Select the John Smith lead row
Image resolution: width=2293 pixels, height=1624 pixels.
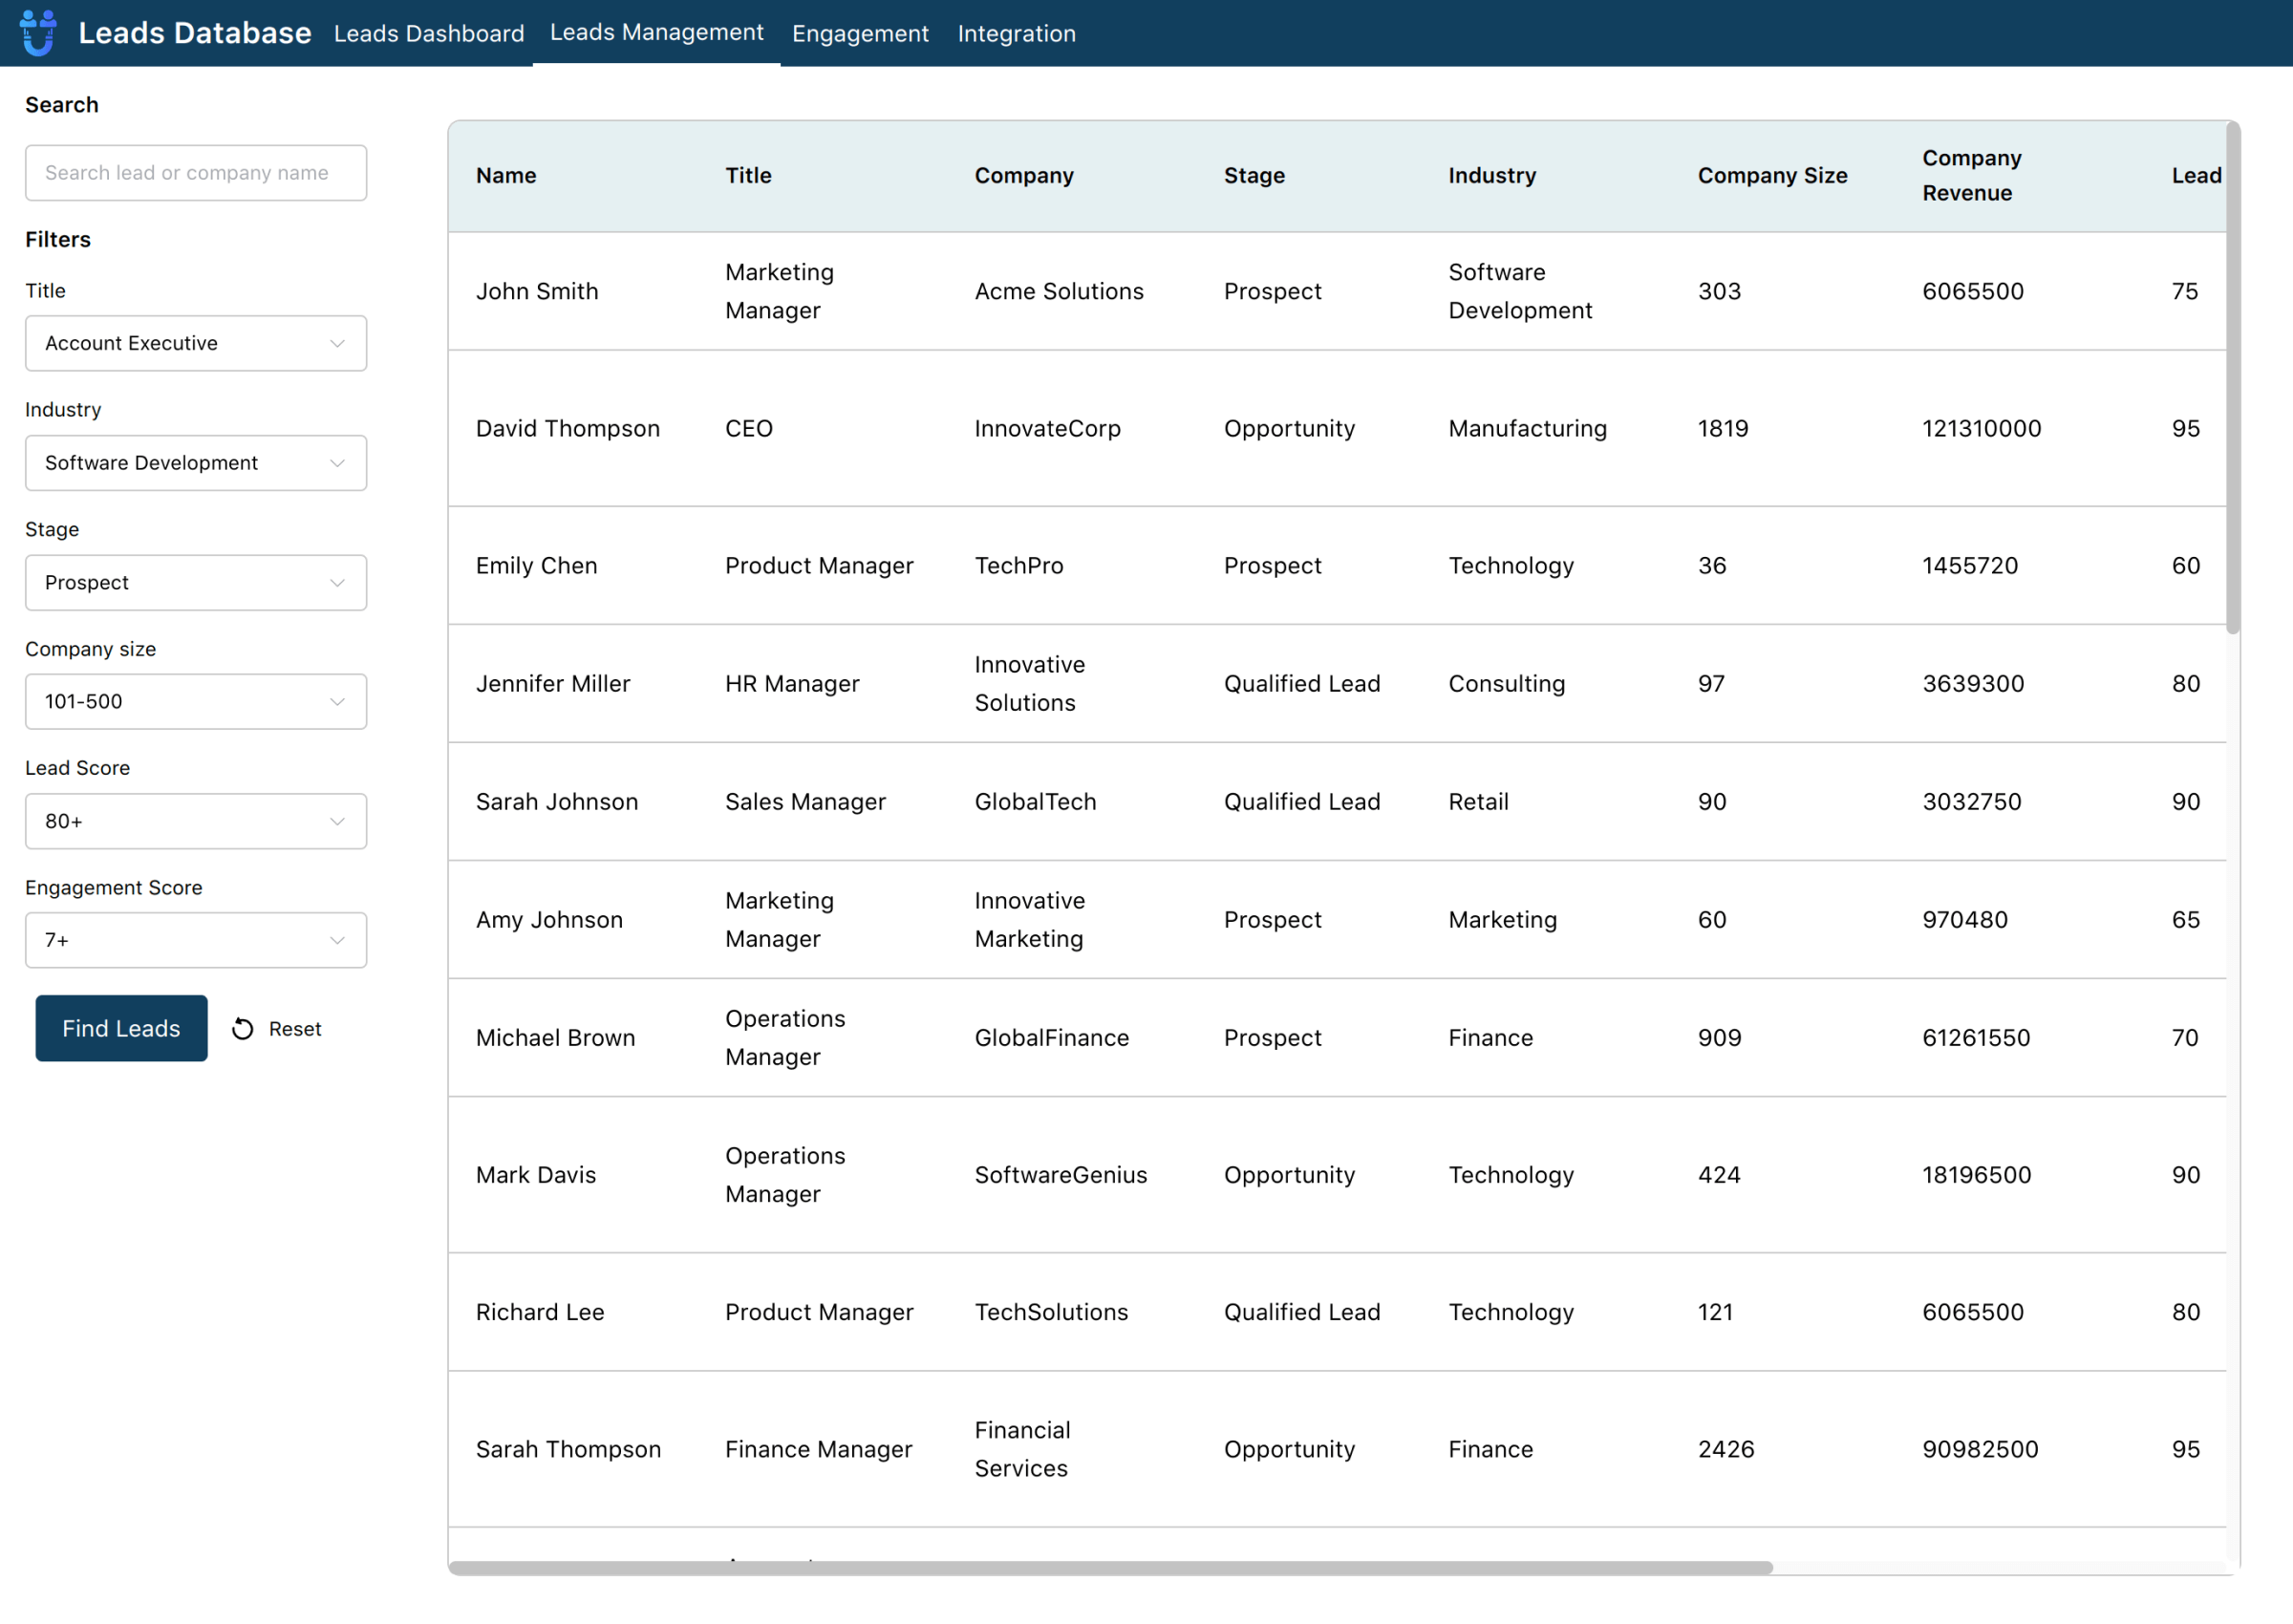(1100, 291)
